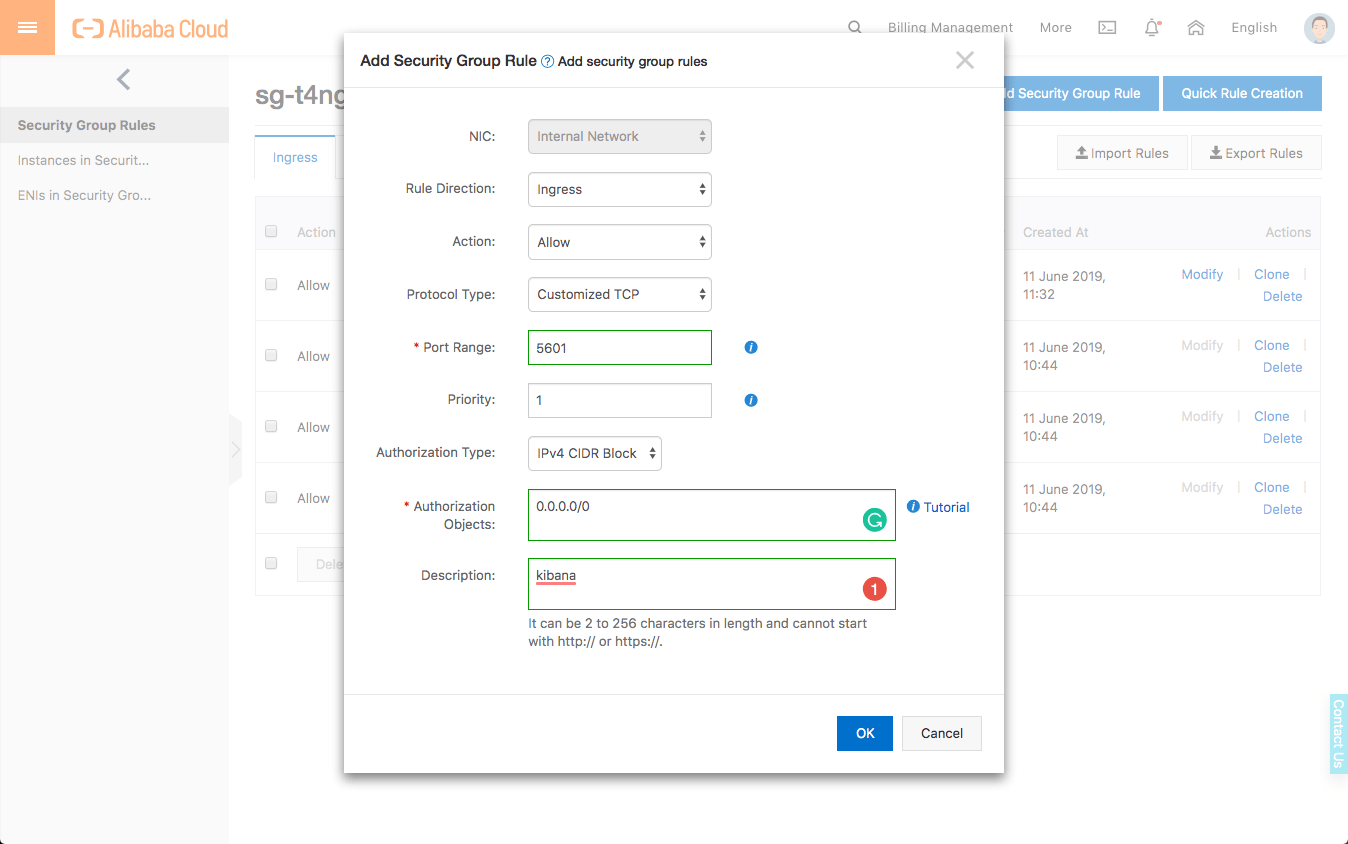Screen dimensions: 1348x844
Task: Cancel the security group rule dialog
Action: click(942, 733)
